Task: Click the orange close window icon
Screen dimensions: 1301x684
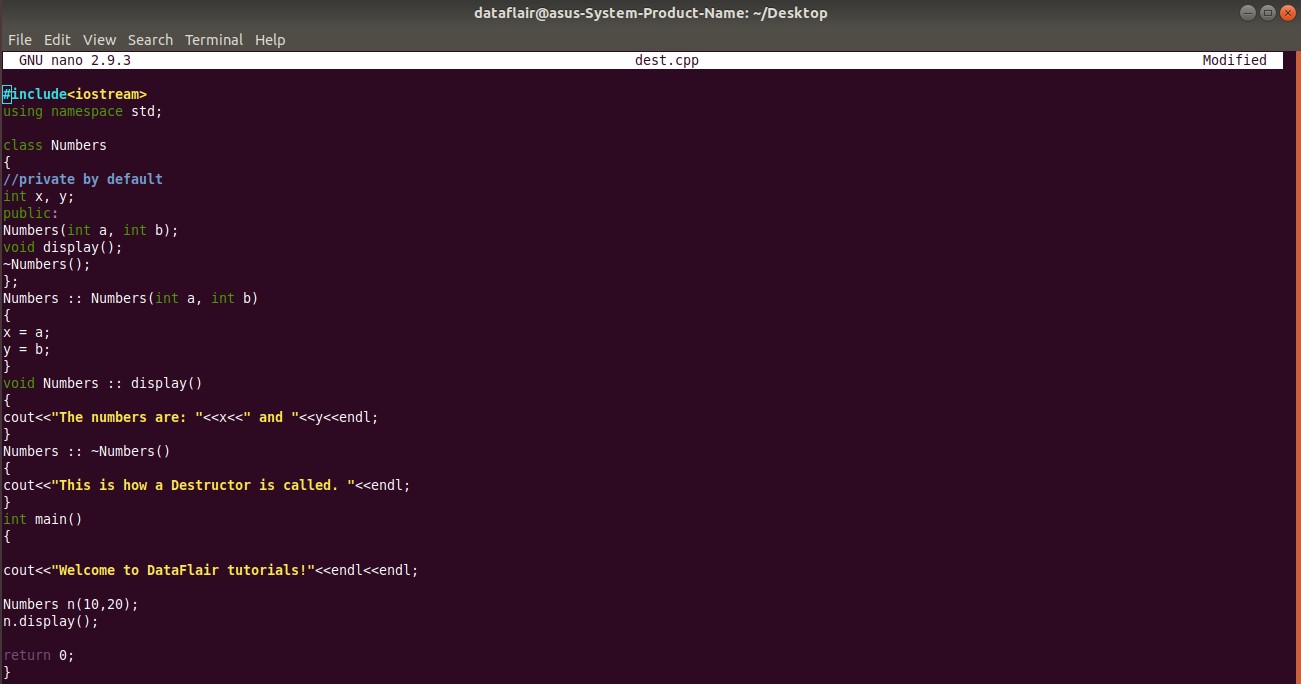Action: (1287, 12)
